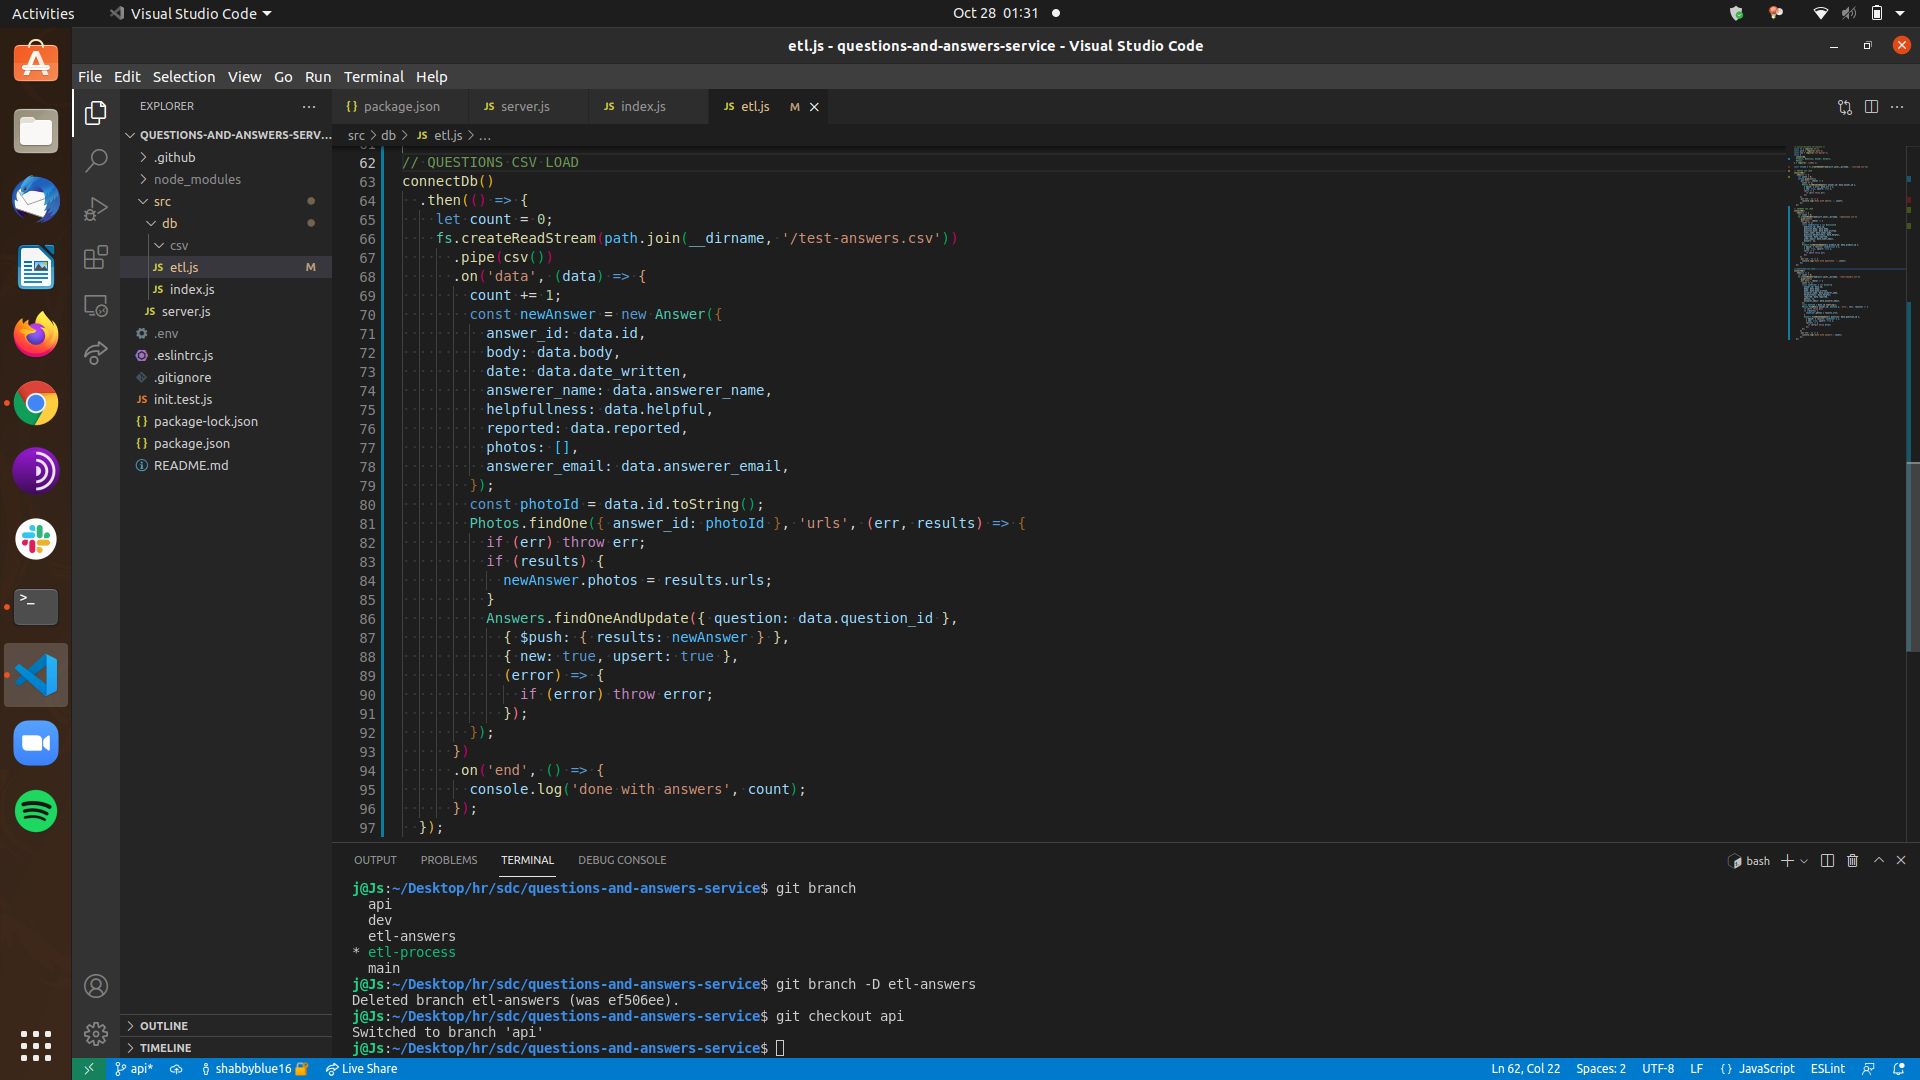Image resolution: width=1920 pixels, height=1080 pixels.
Task: Open the PROBLEMS panel tab
Action: click(x=449, y=860)
